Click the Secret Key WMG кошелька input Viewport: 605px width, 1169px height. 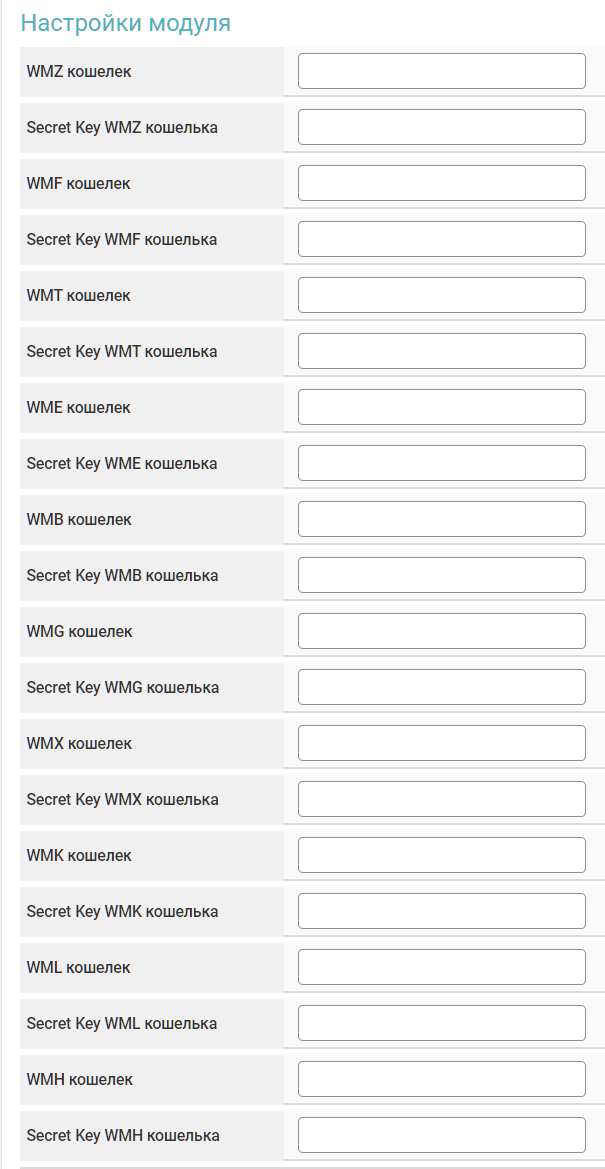pyautogui.click(x=441, y=687)
